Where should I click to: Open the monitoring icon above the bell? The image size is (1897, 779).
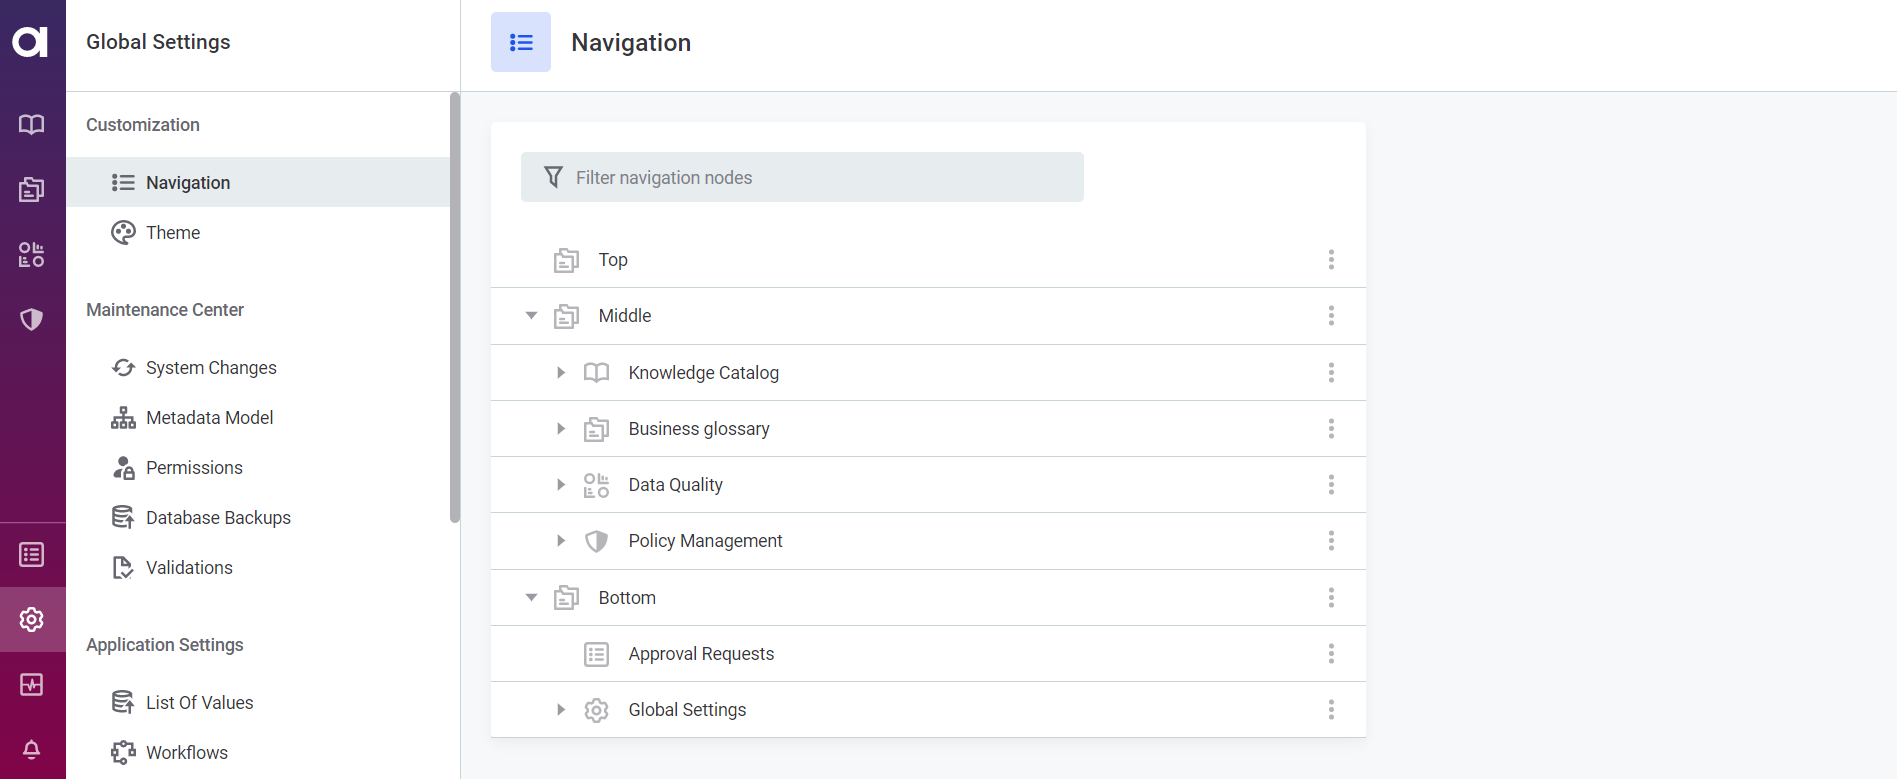click(32, 684)
